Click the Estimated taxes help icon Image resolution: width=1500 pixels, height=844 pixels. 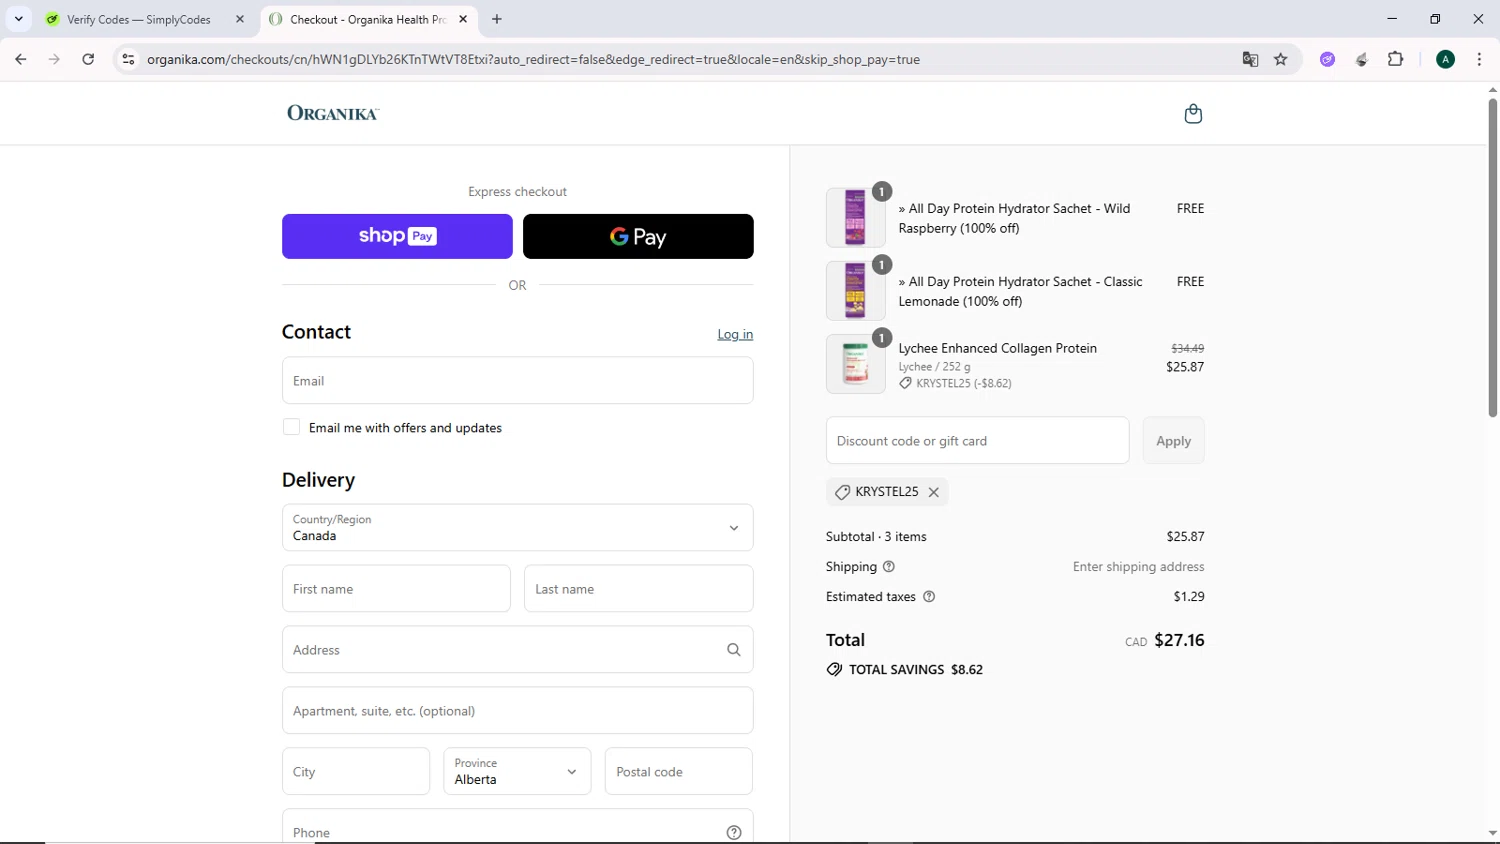click(929, 597)
